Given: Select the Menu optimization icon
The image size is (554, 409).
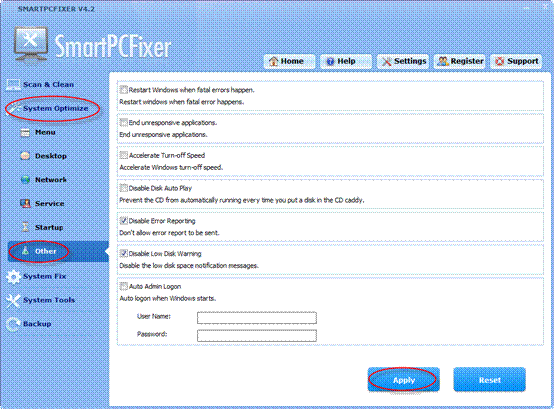Looking at the screenshot, I should [x=25, y=132].
